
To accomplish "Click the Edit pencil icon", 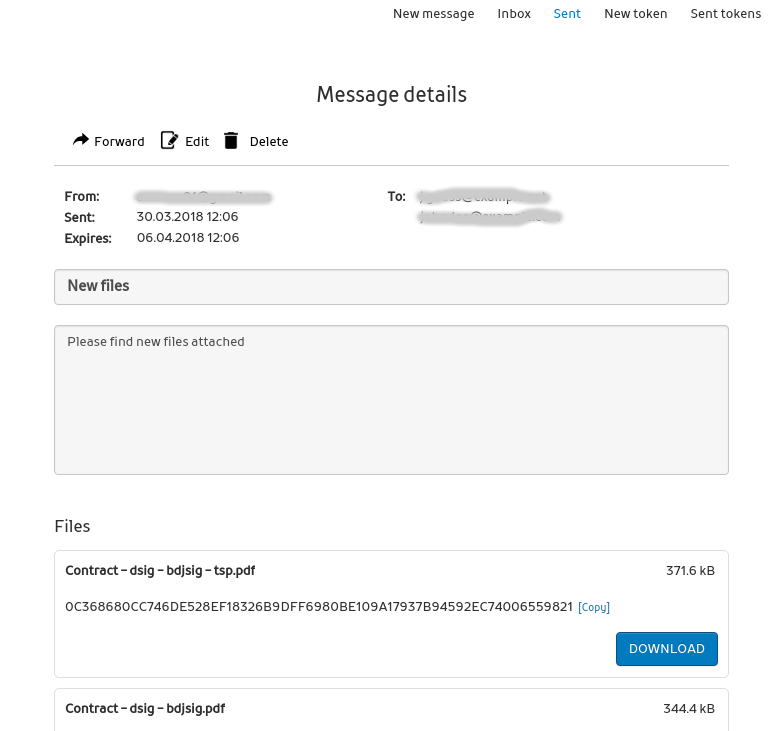I will 169,141.
